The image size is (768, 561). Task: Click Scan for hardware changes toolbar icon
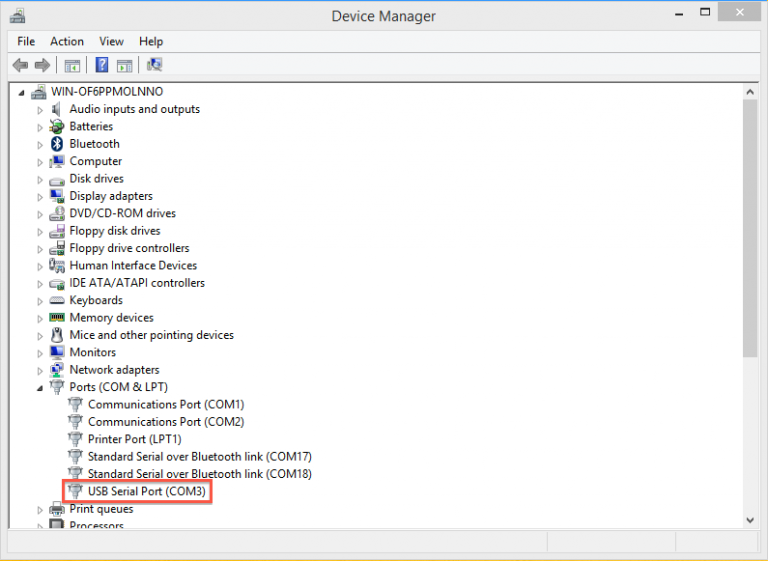(154, 65)
